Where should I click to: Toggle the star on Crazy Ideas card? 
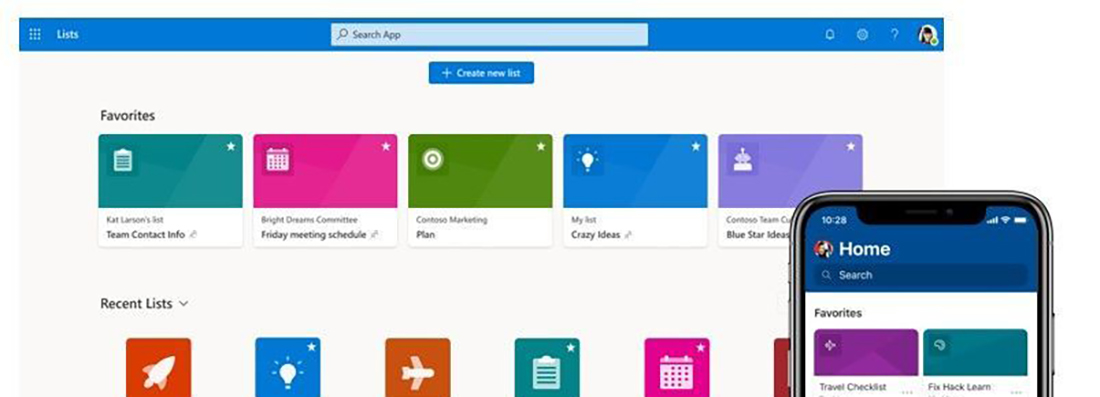(696, 147)
